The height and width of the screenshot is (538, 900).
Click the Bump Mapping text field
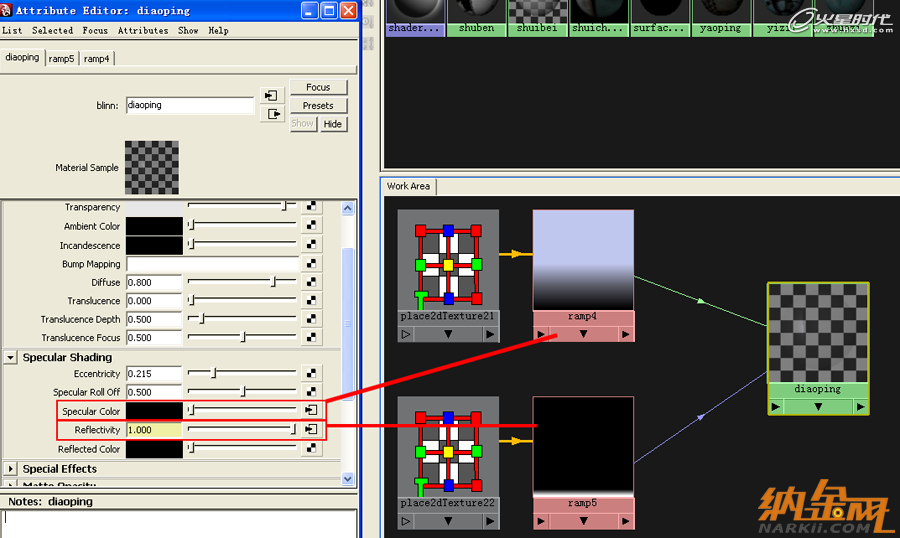[212, 264]
